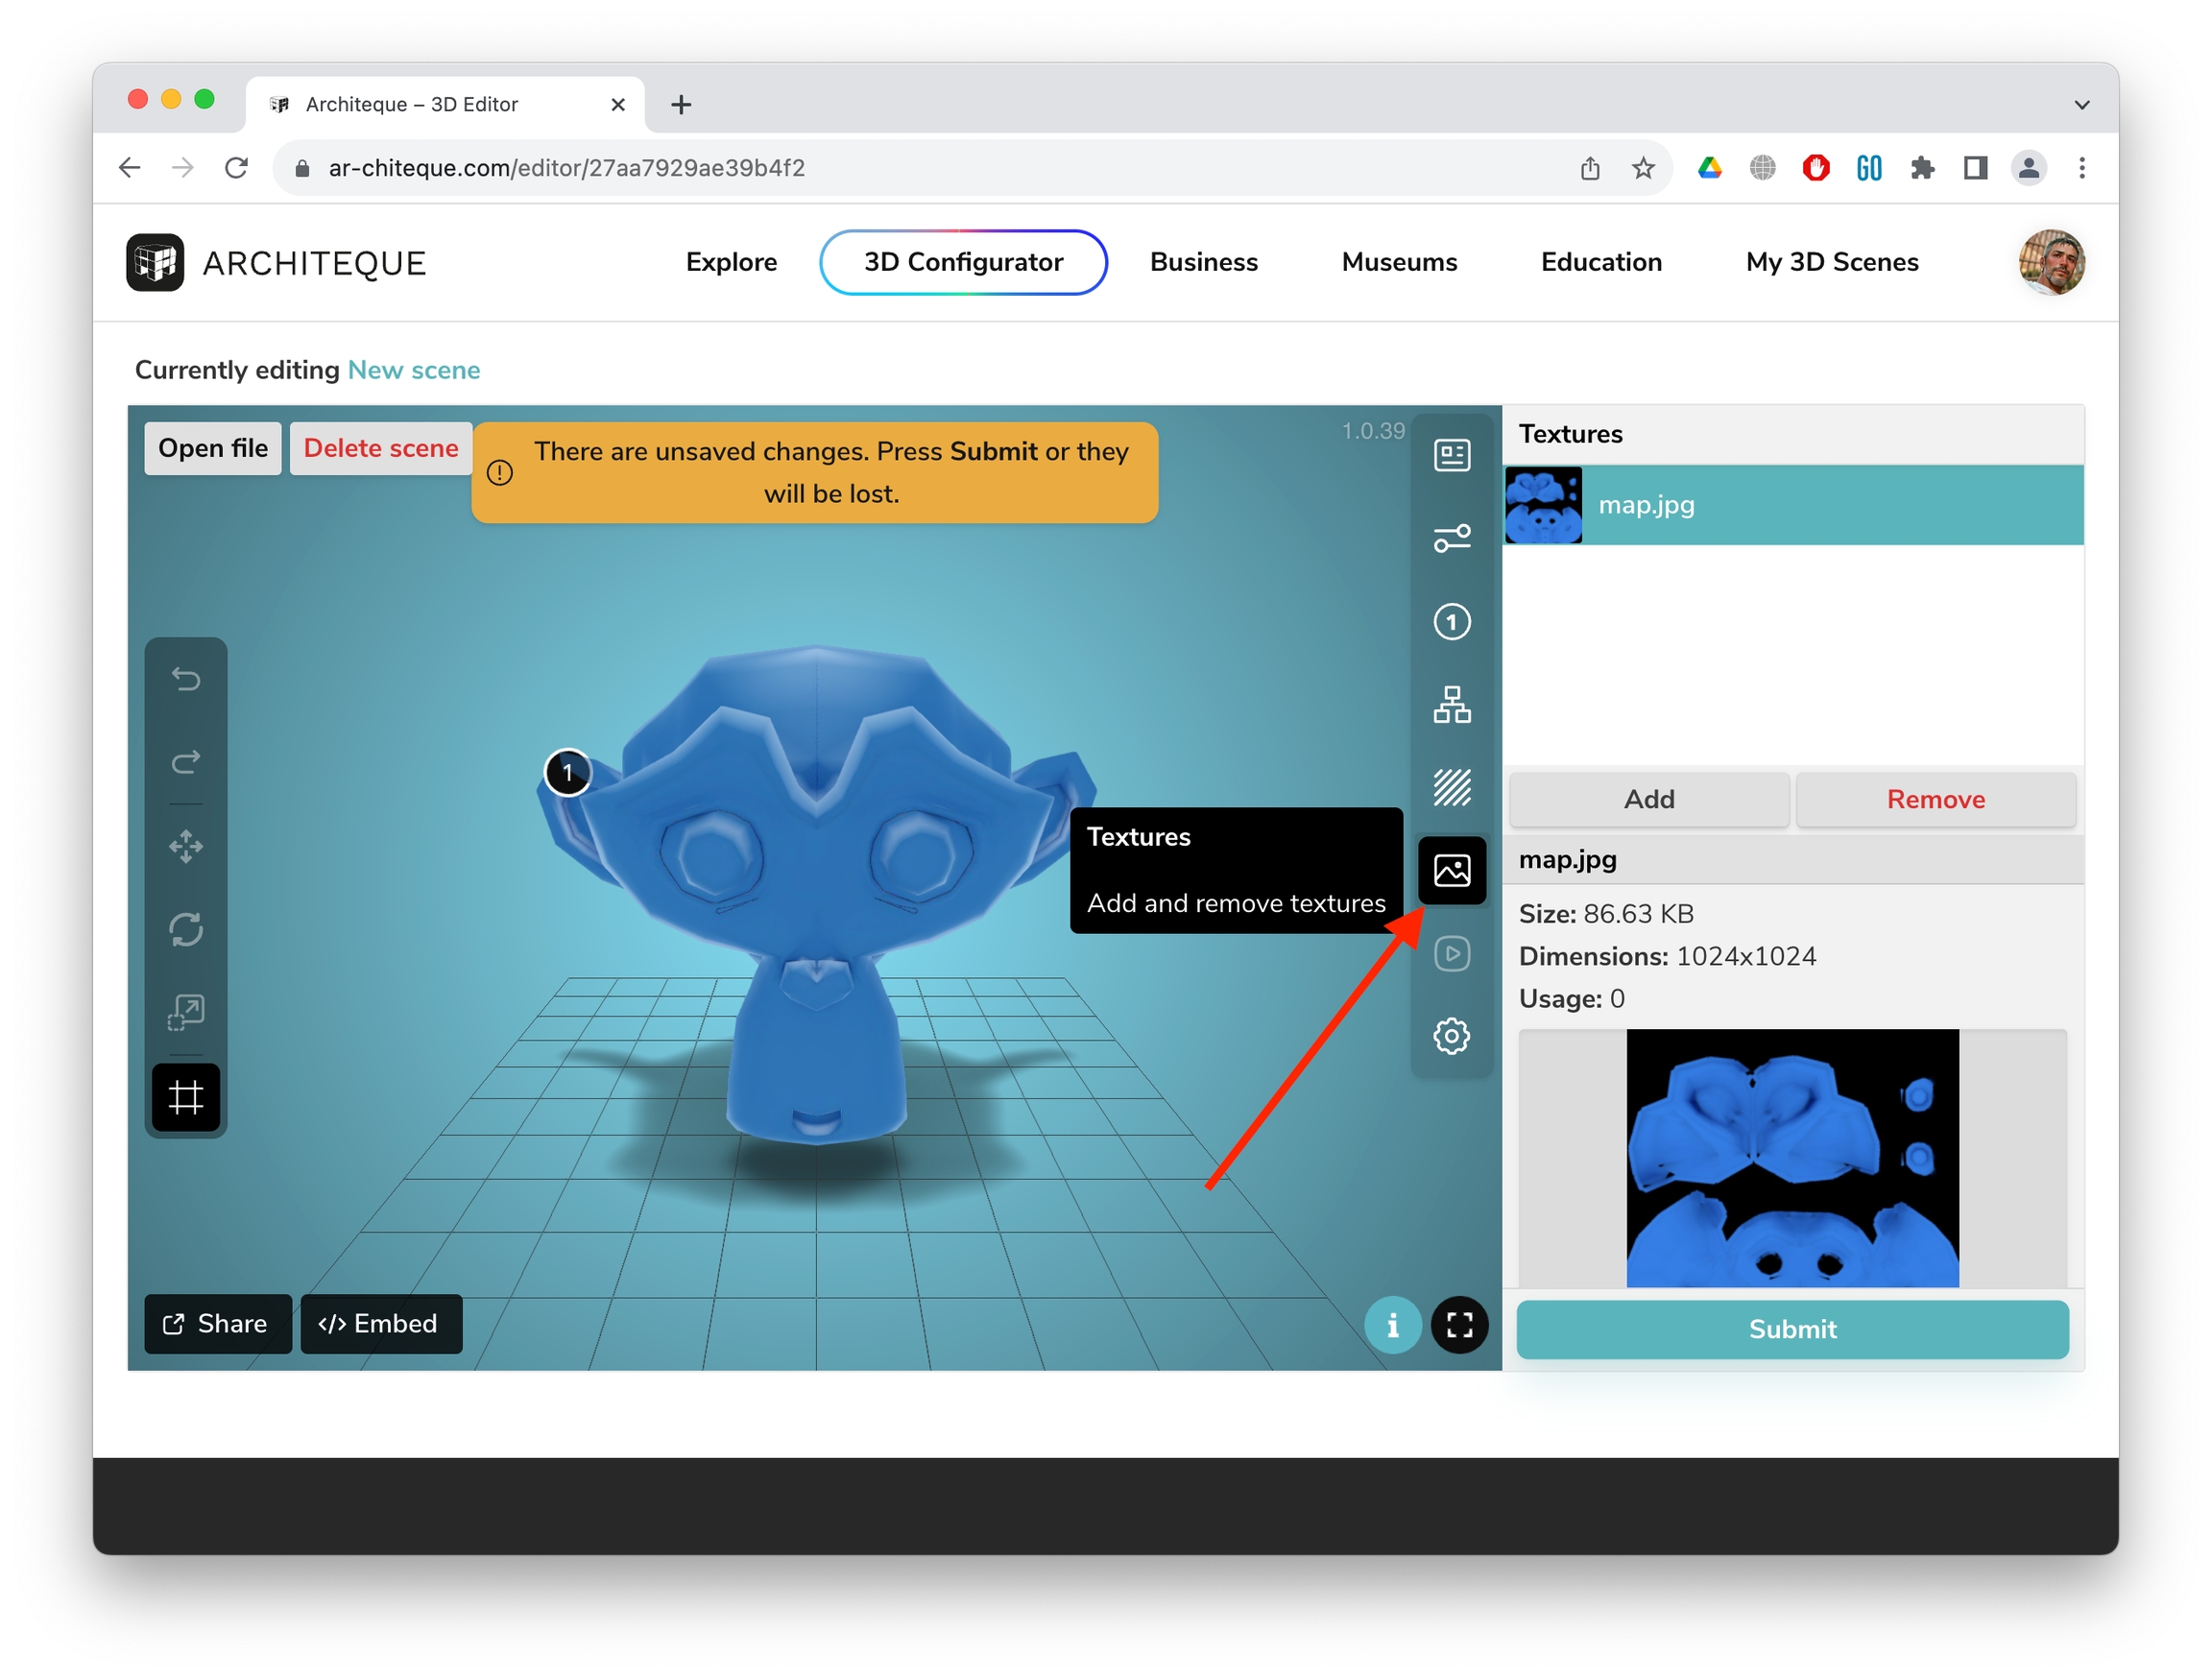The image size is (2212, 1678).
Task: Open the My 3D Scenes menu item
Action: (1831, 262)
